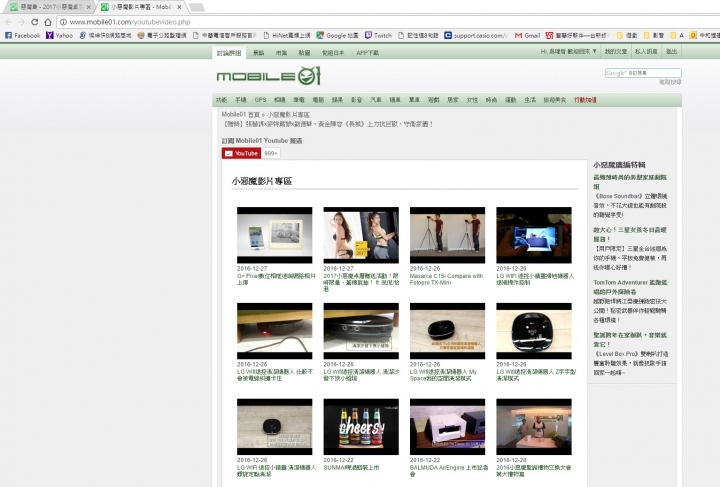Screen dimensions: 720x487
Task: Open the 旅遊美食 category in green menu
Action: click(555, 100)
